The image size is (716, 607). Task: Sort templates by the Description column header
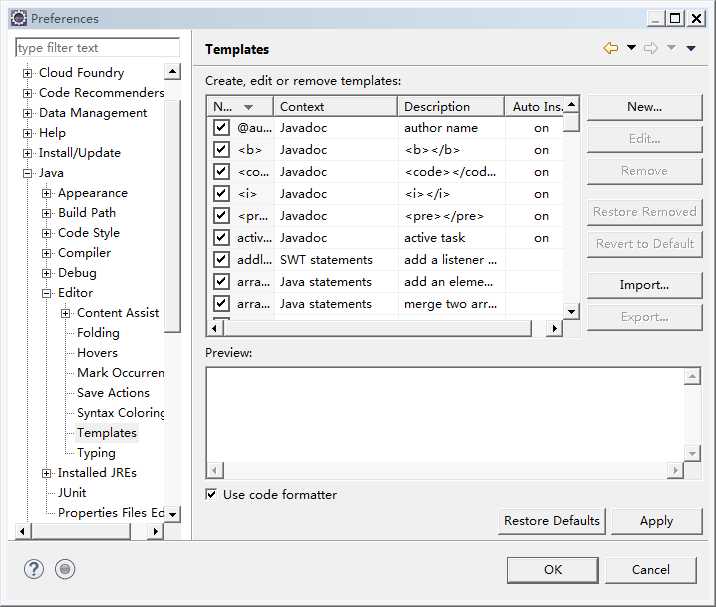pos(451,106)
